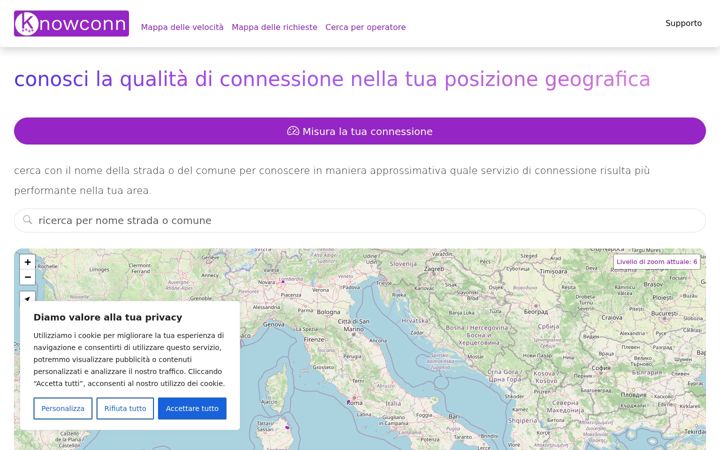Open the Supporto link
The height and width of the screenshot is (450, 720).
683,23
